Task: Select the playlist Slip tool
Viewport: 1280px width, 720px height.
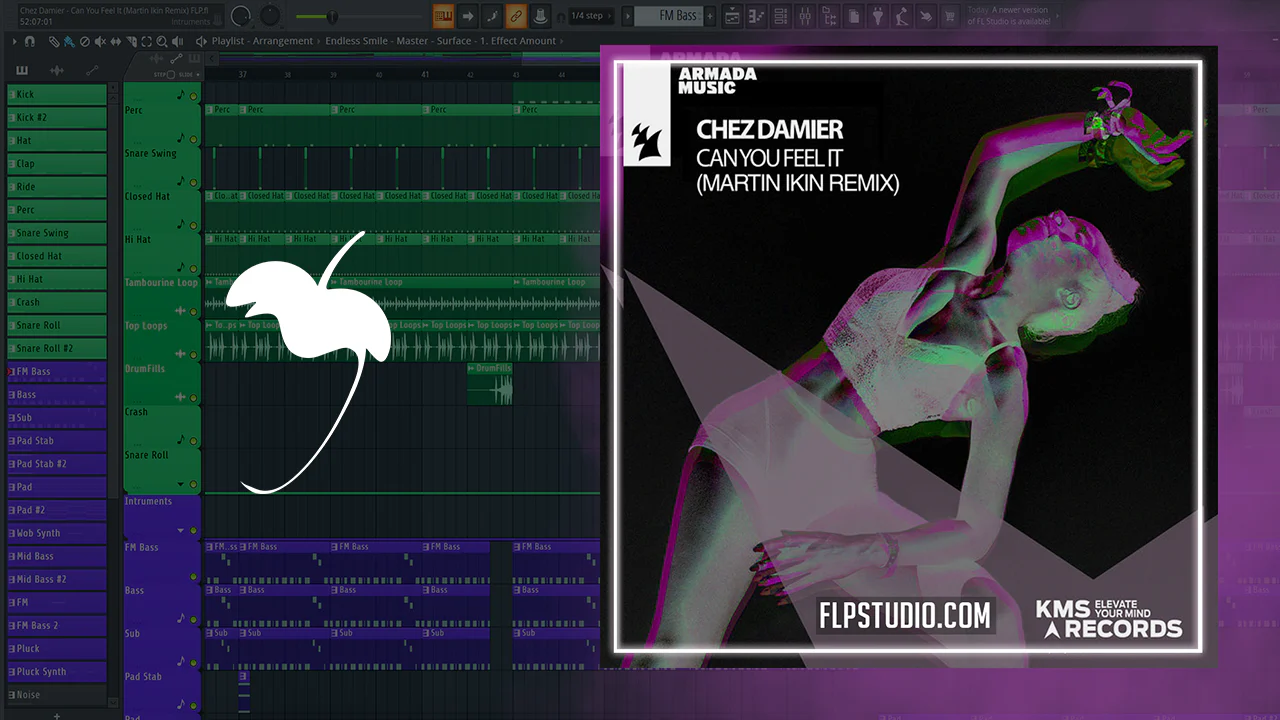Action: click(115, 41)
